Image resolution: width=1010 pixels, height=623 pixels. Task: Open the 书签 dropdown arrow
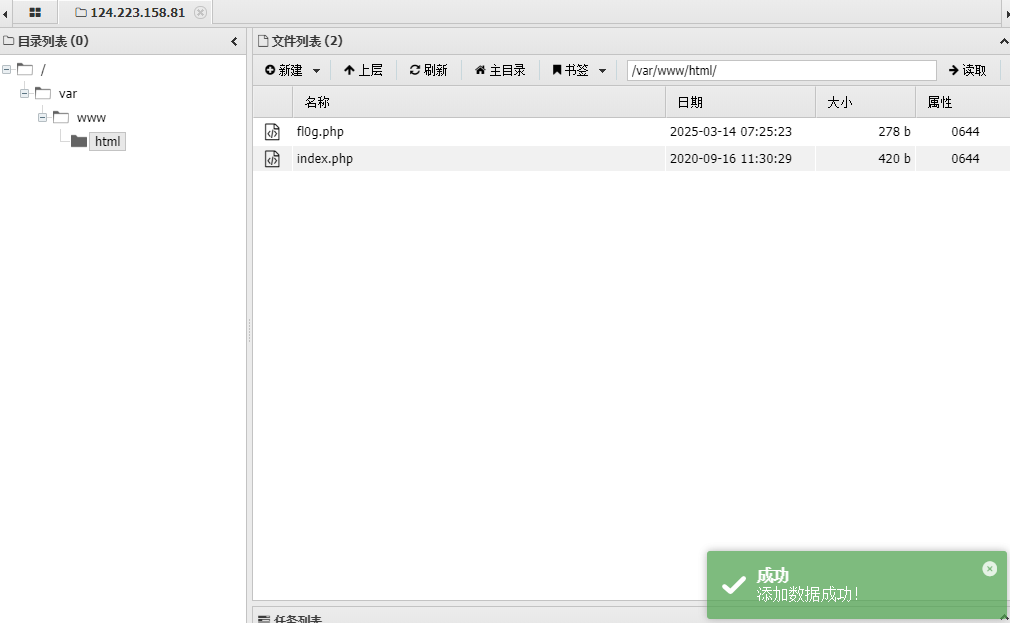tap(602, 71)
